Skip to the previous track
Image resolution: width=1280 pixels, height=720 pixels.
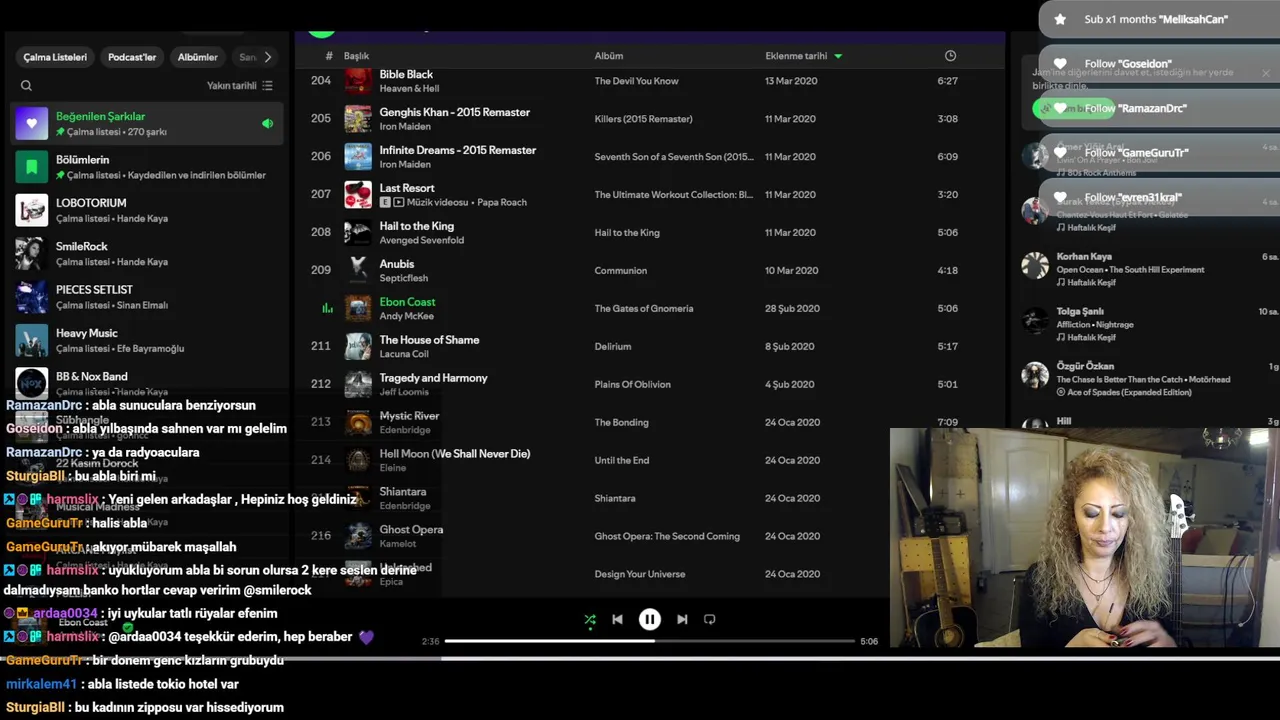coord(617,619)
